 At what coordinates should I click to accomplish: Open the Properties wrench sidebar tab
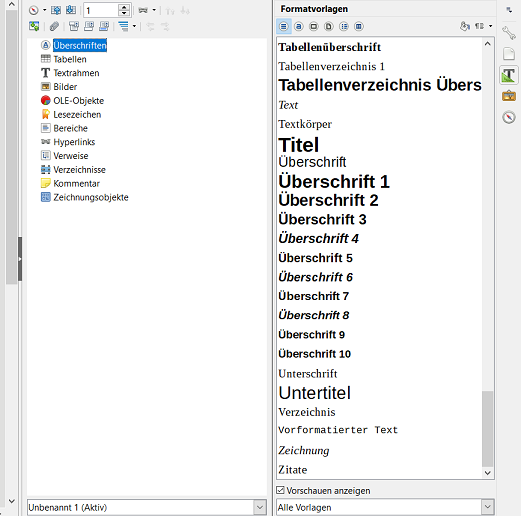point(509,33)
